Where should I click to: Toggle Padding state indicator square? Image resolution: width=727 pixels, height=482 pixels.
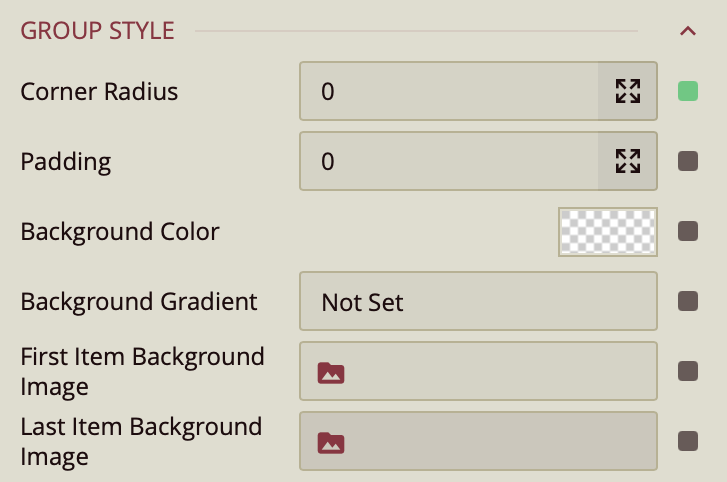pos(688,161)
